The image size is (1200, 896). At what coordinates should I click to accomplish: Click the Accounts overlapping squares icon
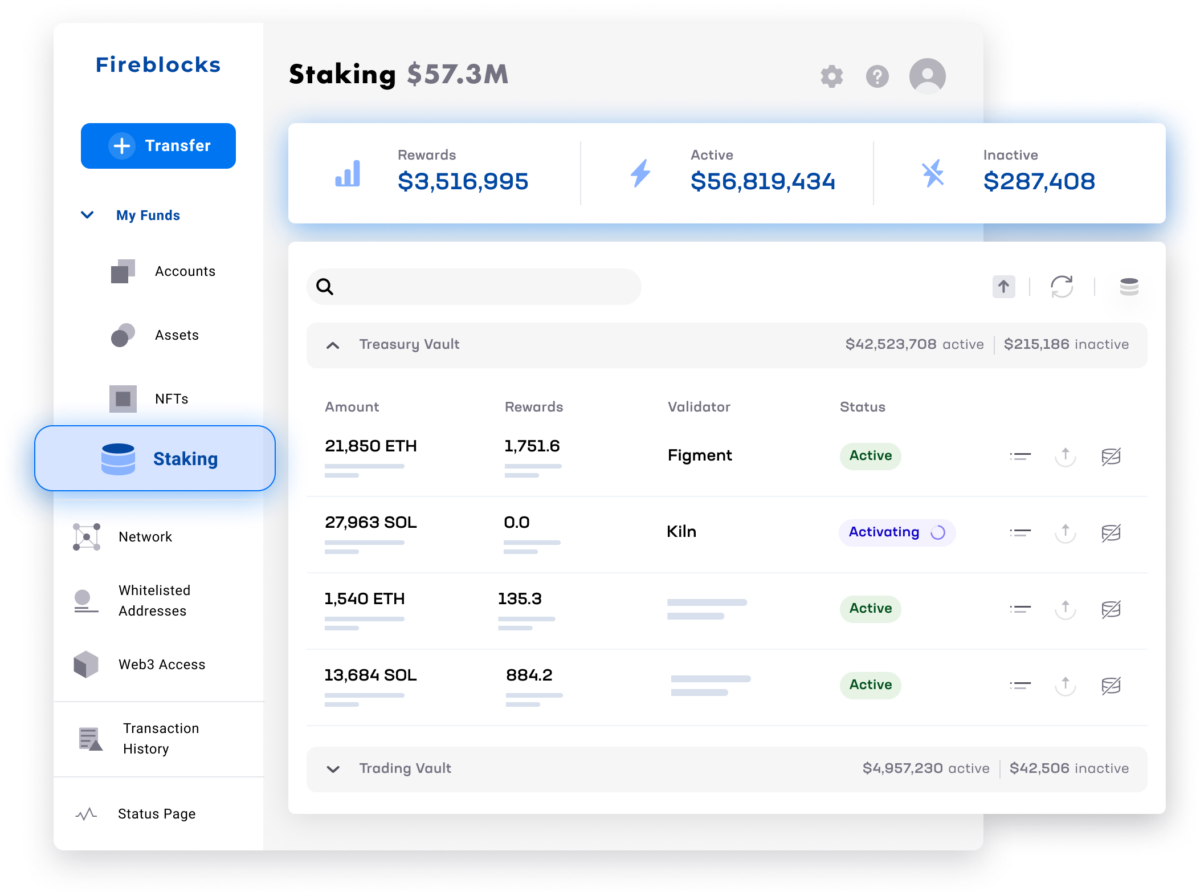pyautogui.click(x=123, y=271)
